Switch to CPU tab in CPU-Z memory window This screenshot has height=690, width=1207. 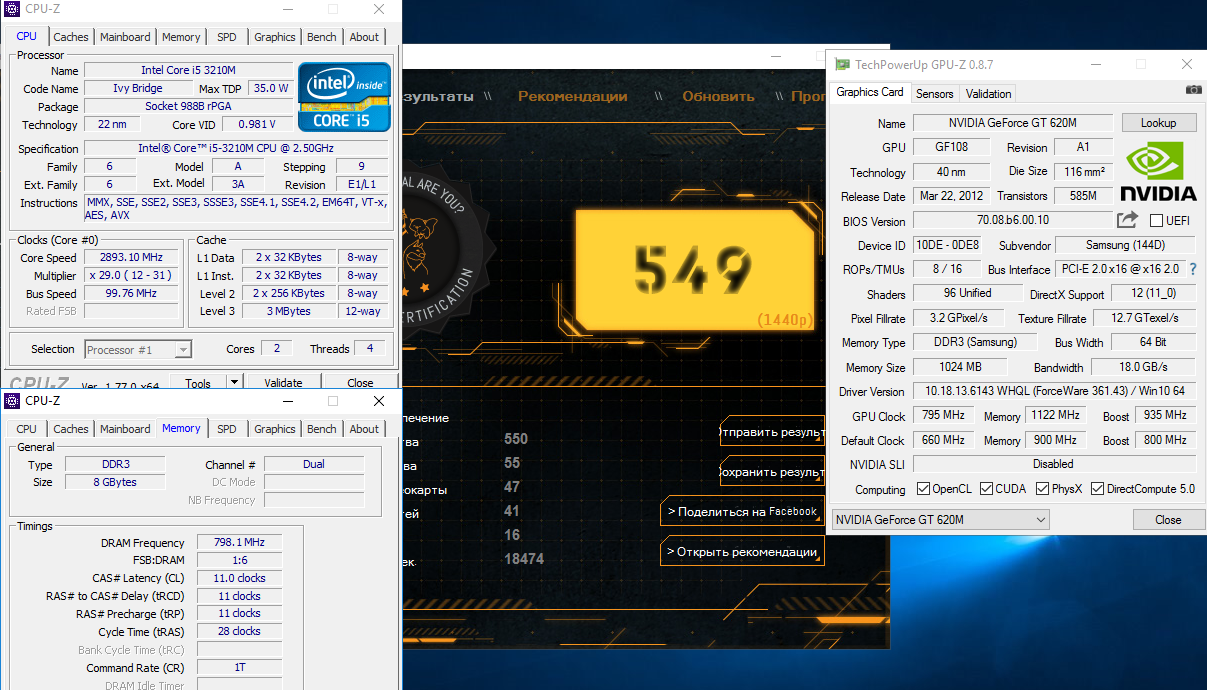tap(27, 429)
